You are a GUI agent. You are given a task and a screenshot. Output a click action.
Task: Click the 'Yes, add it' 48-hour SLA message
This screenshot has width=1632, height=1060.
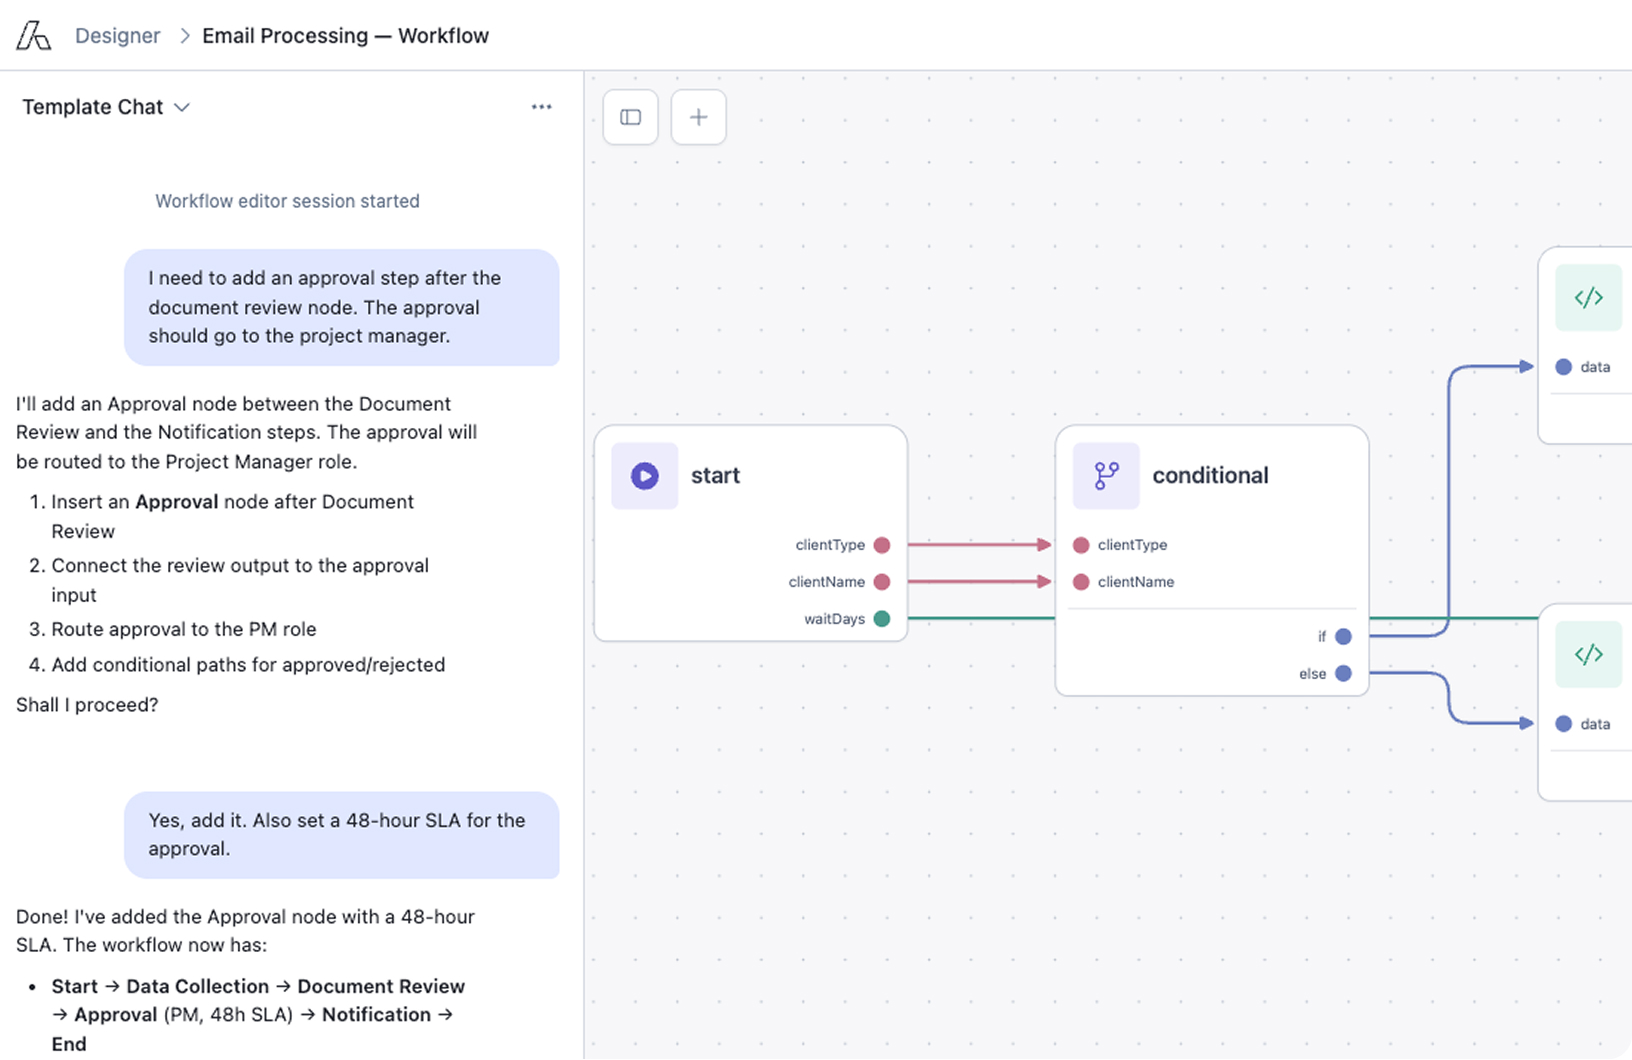pyautogui.click(x=342, y=835)
